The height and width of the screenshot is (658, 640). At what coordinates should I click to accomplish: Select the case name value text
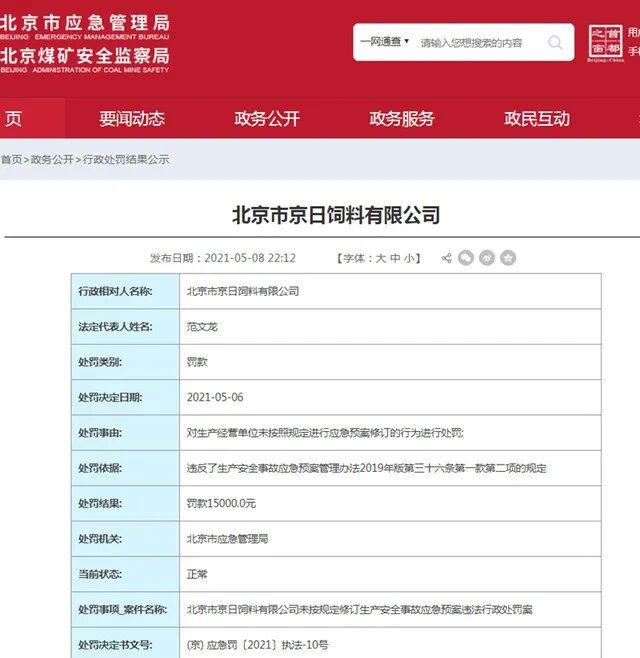360,609
